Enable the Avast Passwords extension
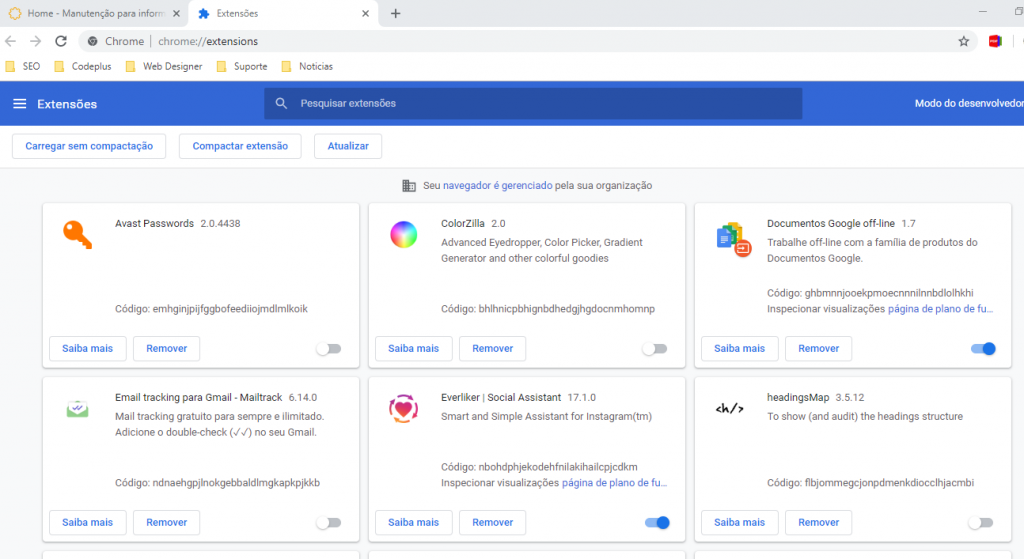Viewport: 1024px width, 559px height. point(329,349)
